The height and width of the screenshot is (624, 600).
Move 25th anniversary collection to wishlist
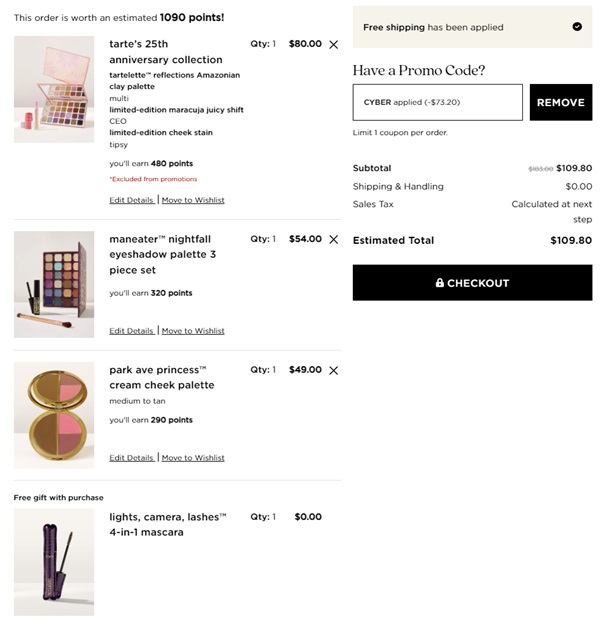click(193, 200)
